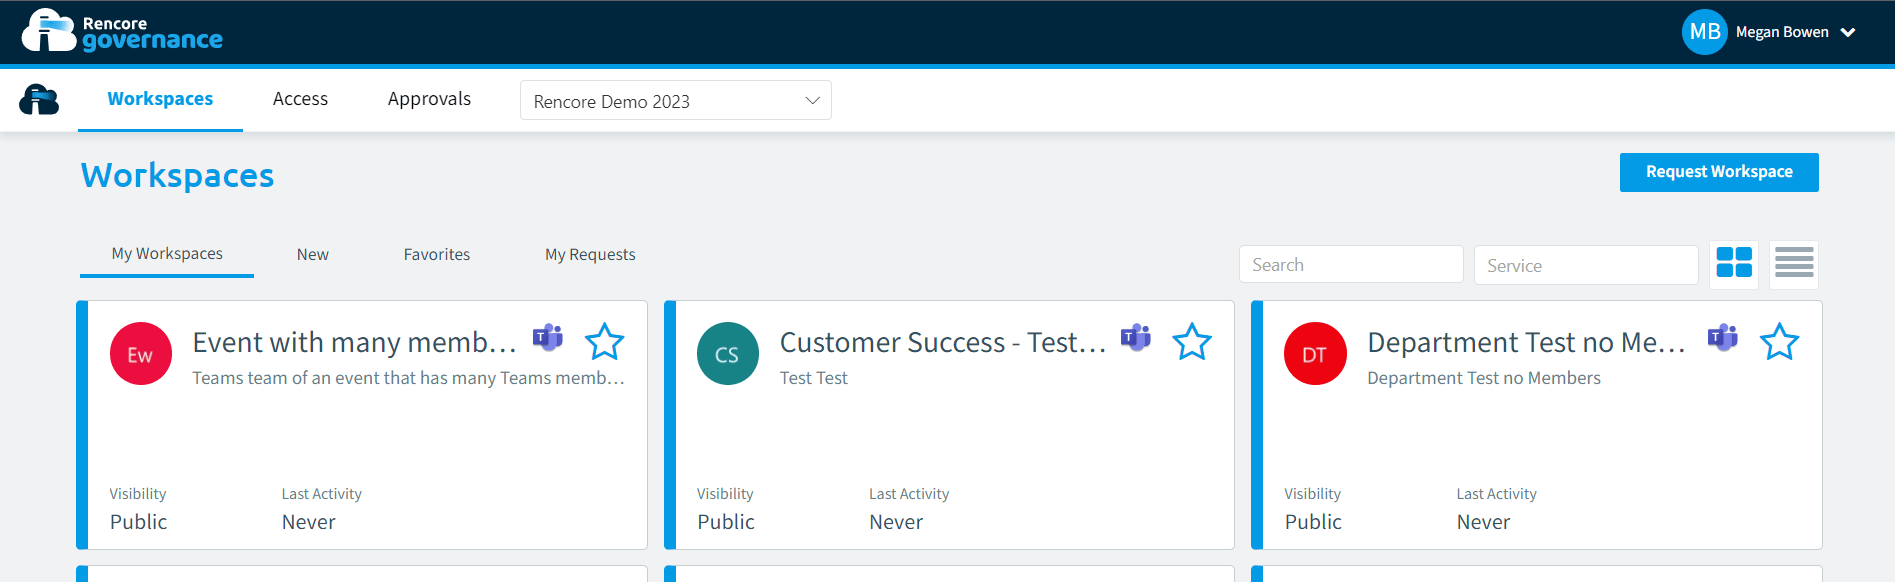Image resolution: width=1895 pixels, height=582 pixels.
Task: Click the Megan Bowen user name
Action: [x=1782, y=32]
